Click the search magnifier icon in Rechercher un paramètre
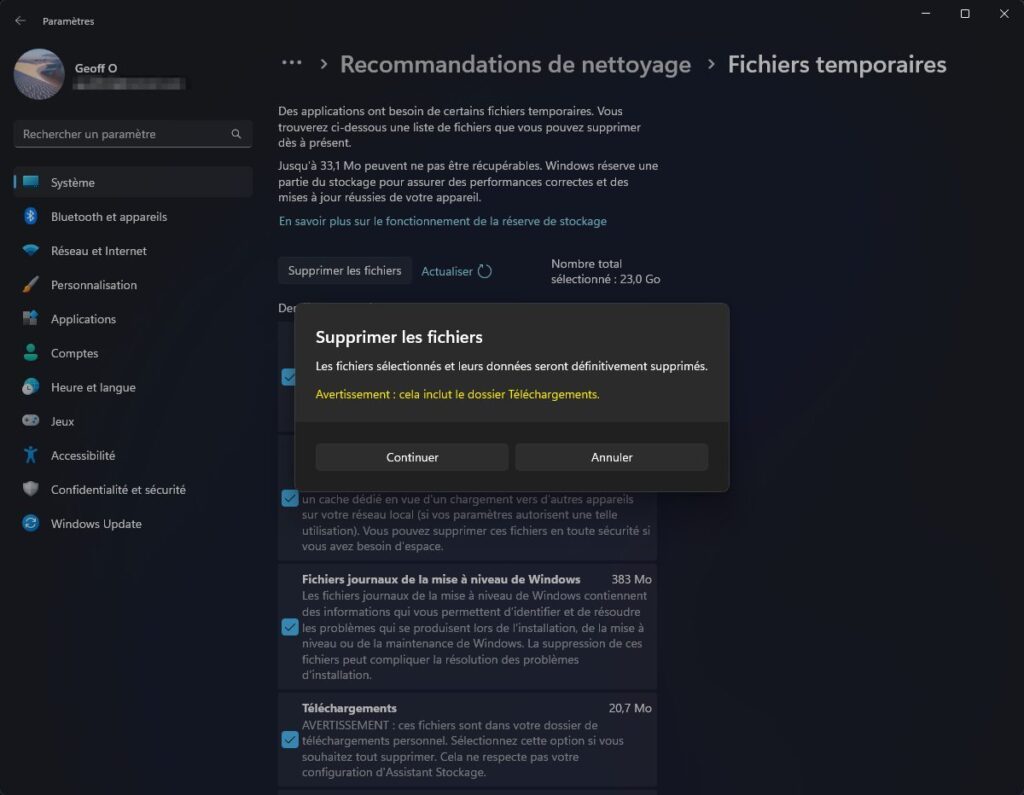 coord(236,134)
